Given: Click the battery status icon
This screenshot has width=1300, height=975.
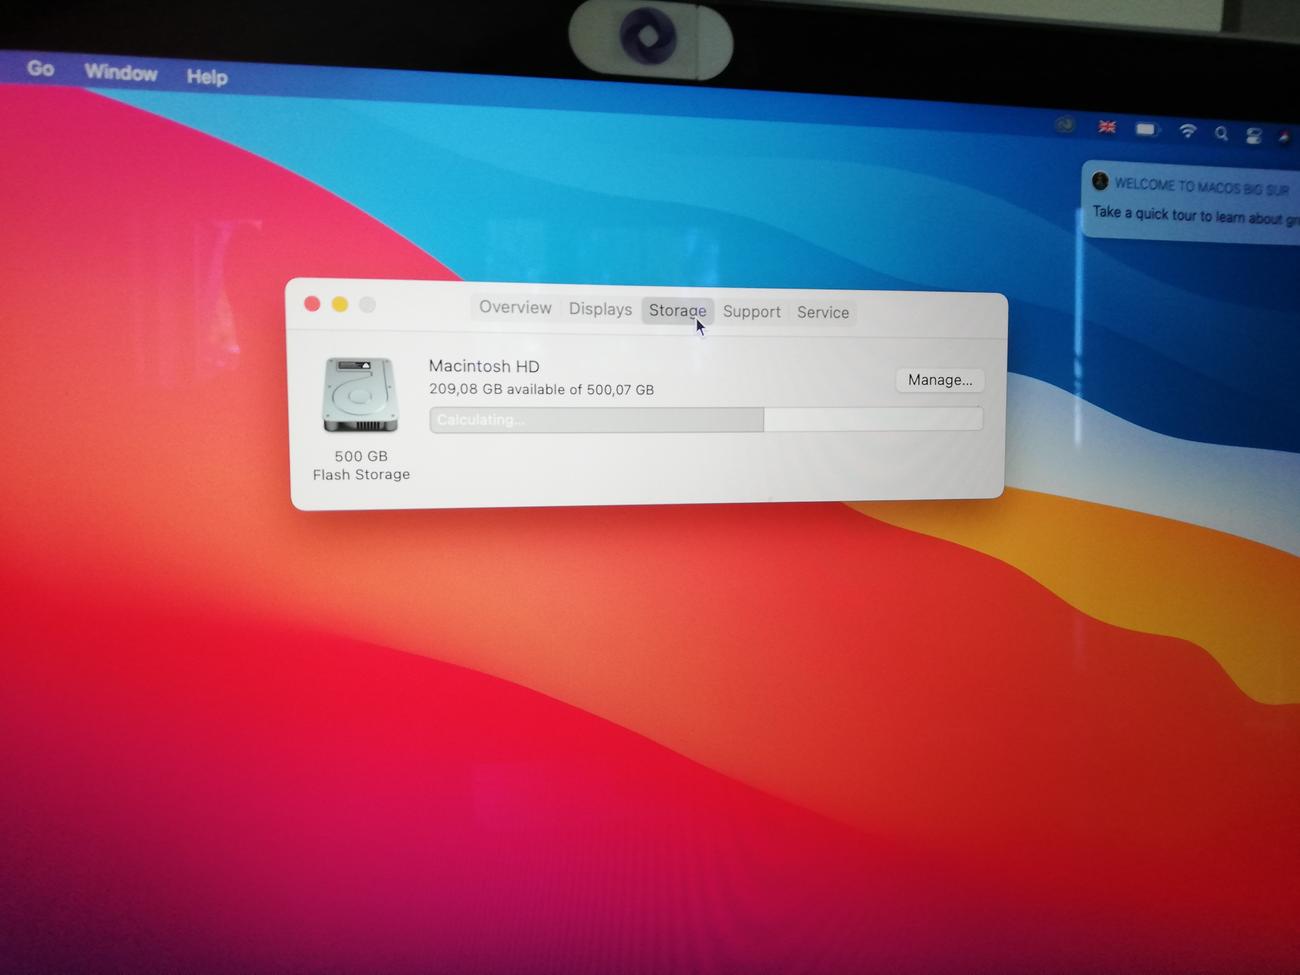Looking at the screenshot, I should tap(1147, 129).
